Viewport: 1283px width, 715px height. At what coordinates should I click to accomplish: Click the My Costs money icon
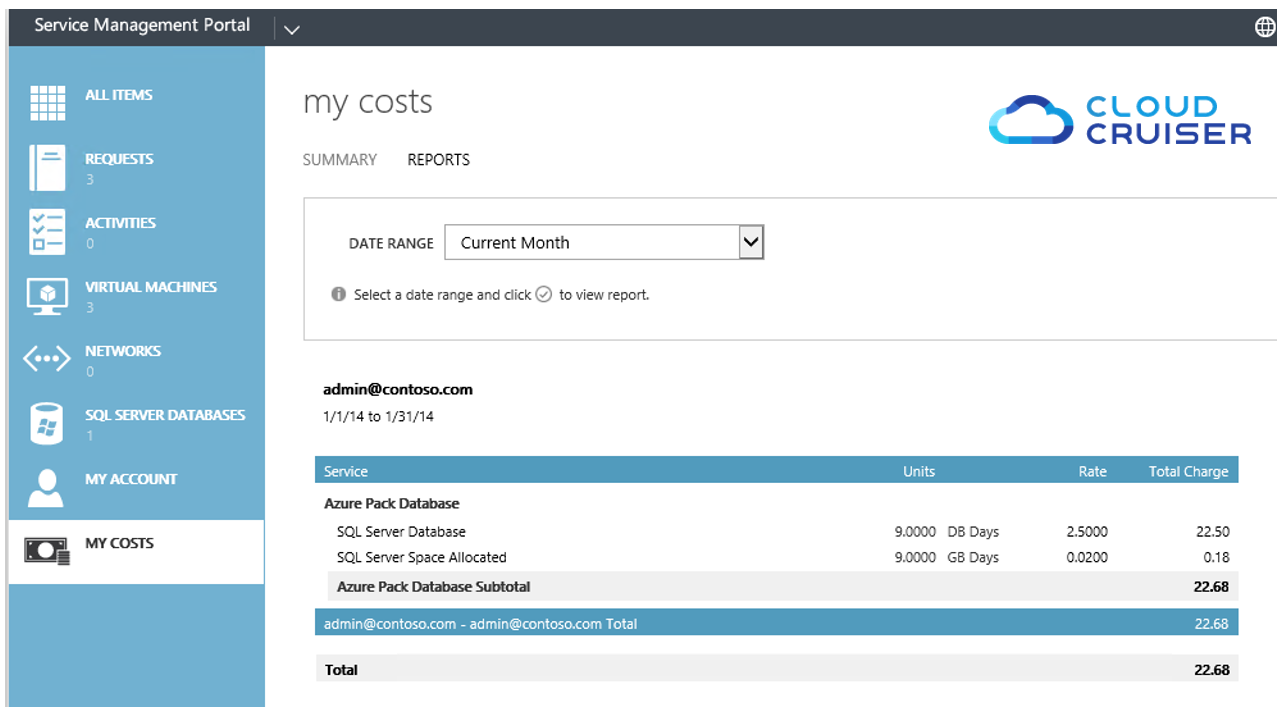pos(47,550)
